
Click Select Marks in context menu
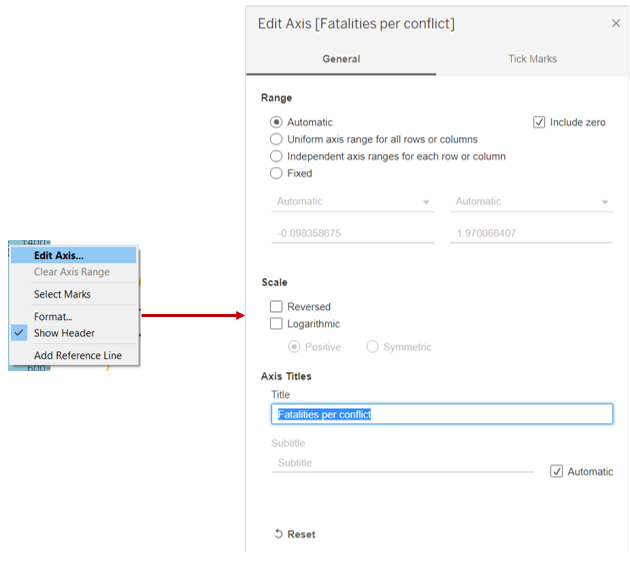(62, 294)
